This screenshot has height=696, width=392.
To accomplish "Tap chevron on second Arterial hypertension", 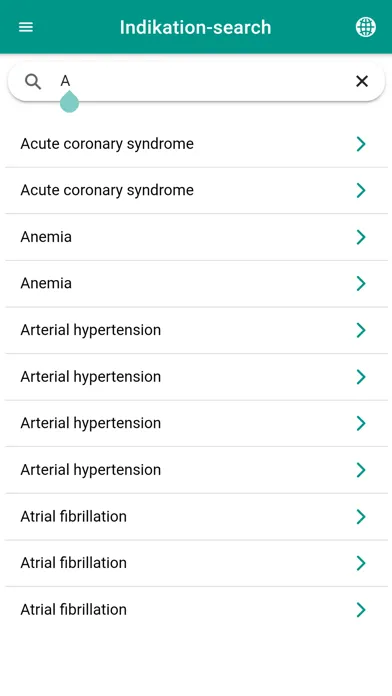I will (361, 377).
